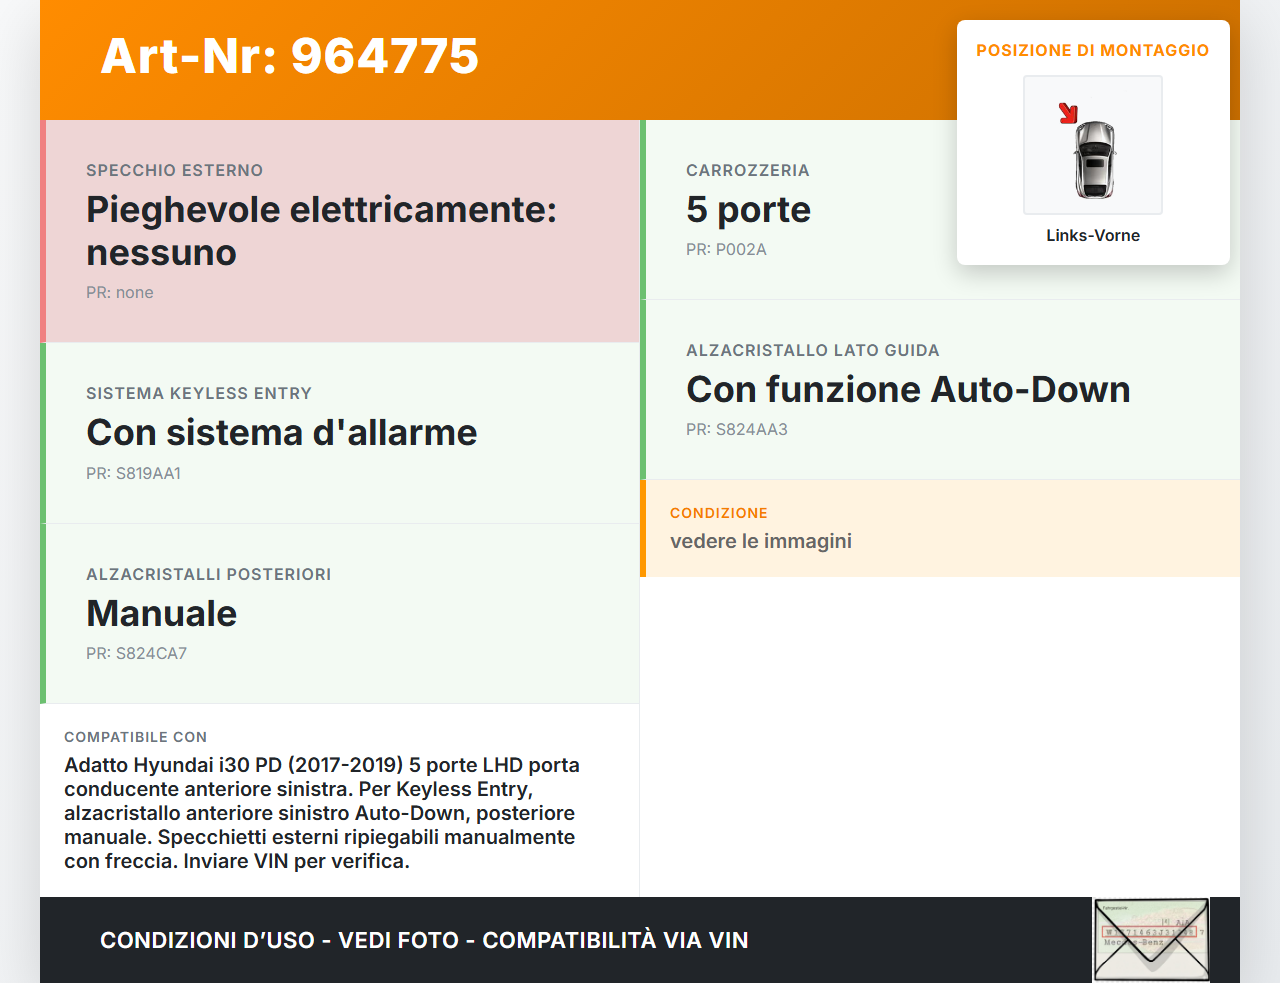Screen dimensions: 1280x983
Task: Click the Condizioni d'uso footer banner text
Action: pos(424,940)
